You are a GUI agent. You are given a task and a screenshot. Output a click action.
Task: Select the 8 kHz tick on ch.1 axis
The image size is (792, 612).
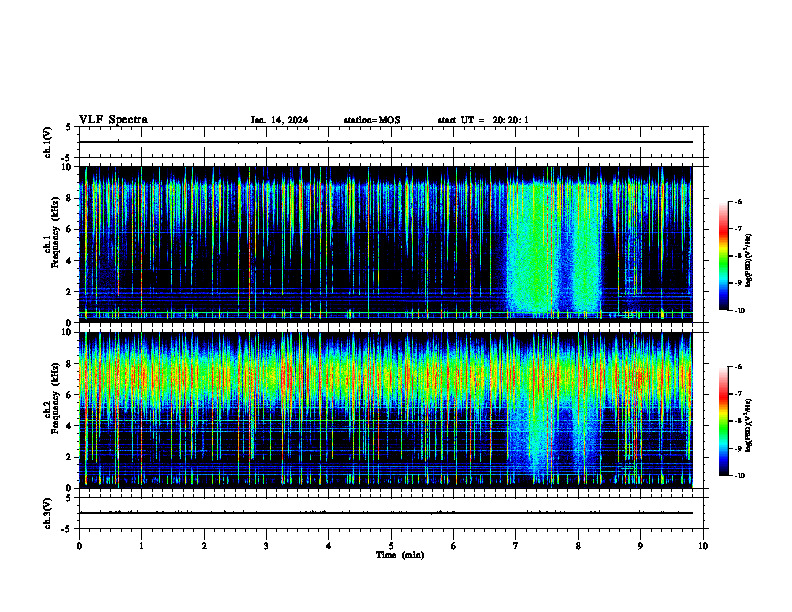pyautogui.click(x=70, y=198)
